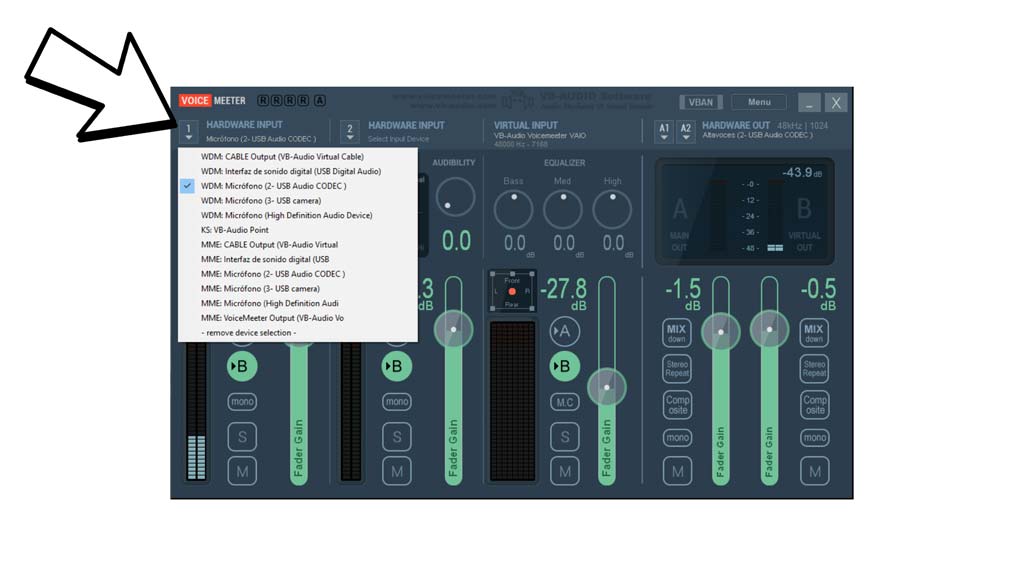
Task: Solo Hardware Input 1 with its S button
Action: pyautogui.click(x=242, y=436)
